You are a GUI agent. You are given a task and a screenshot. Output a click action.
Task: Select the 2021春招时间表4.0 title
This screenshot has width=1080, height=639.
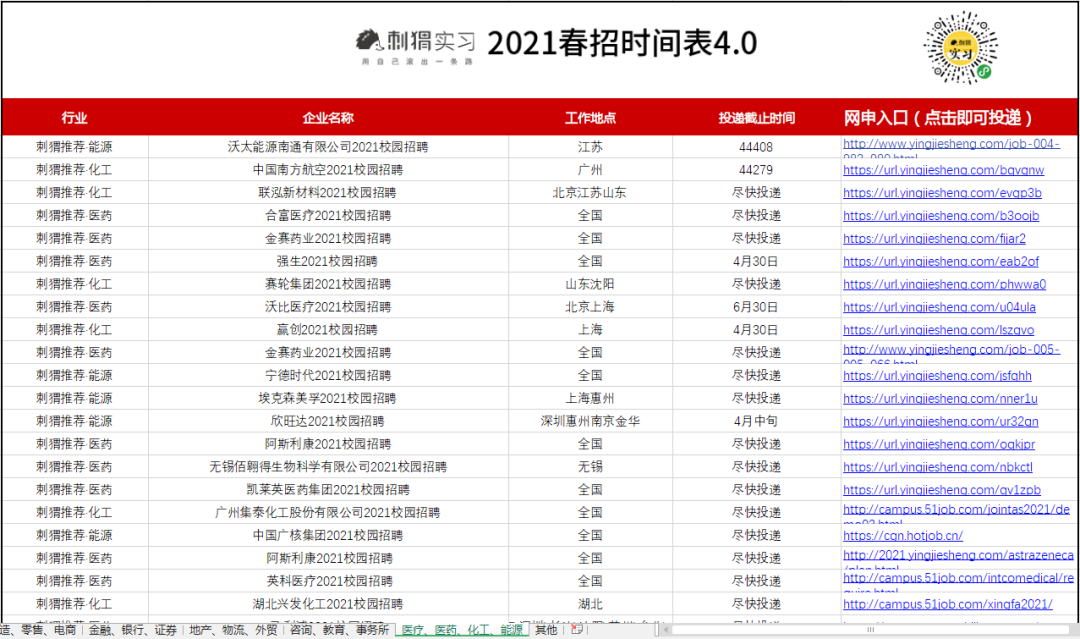622,43
